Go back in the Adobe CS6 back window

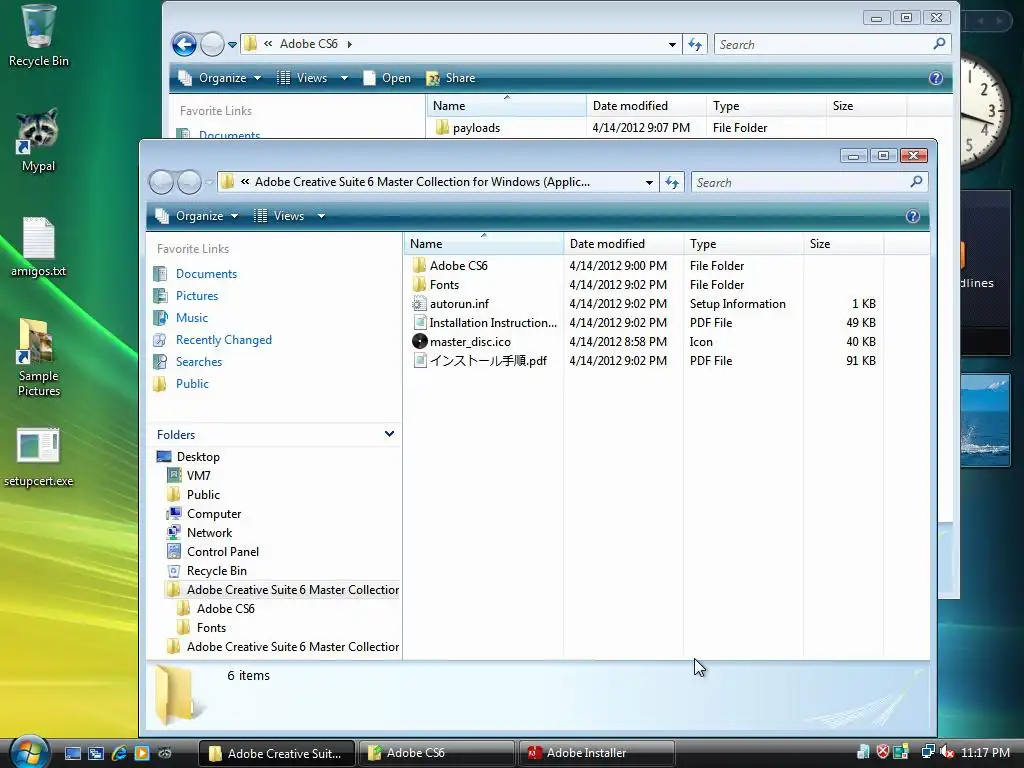[184, 44]
